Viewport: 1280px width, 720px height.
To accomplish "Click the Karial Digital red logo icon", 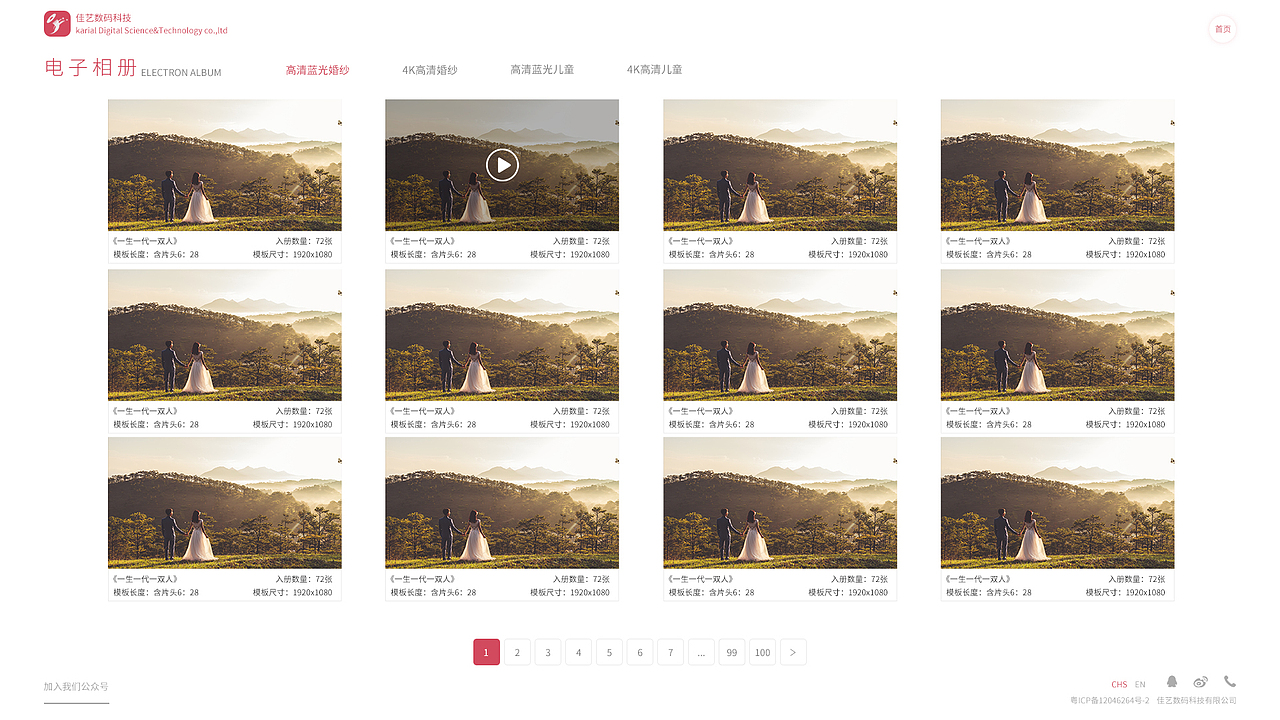I will click(x=57, y=23).
